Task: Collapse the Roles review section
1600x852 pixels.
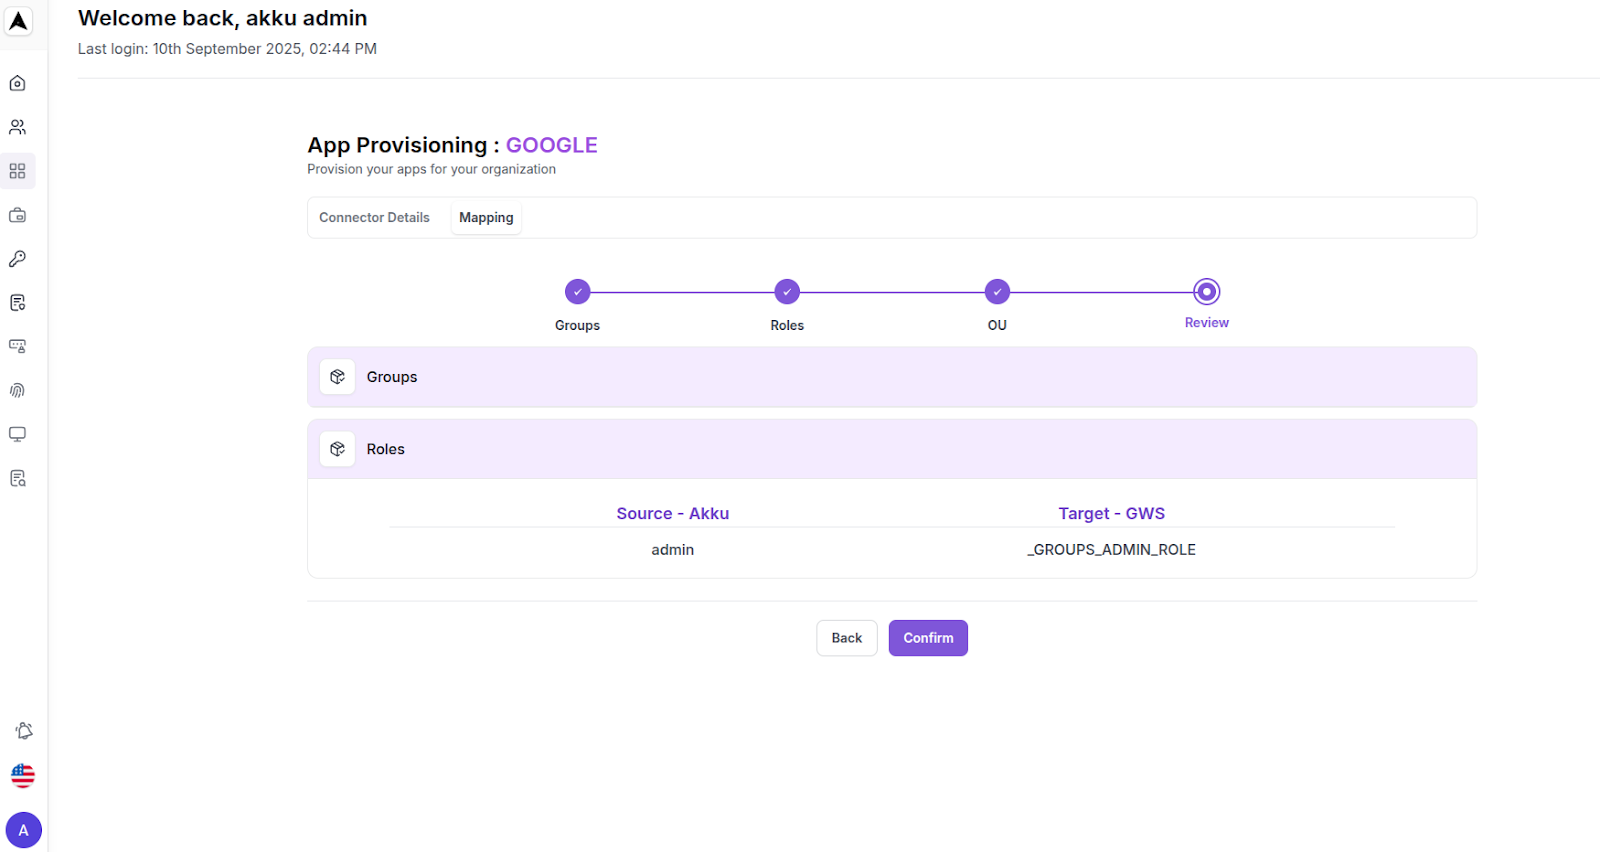Action: coord(892,449)
